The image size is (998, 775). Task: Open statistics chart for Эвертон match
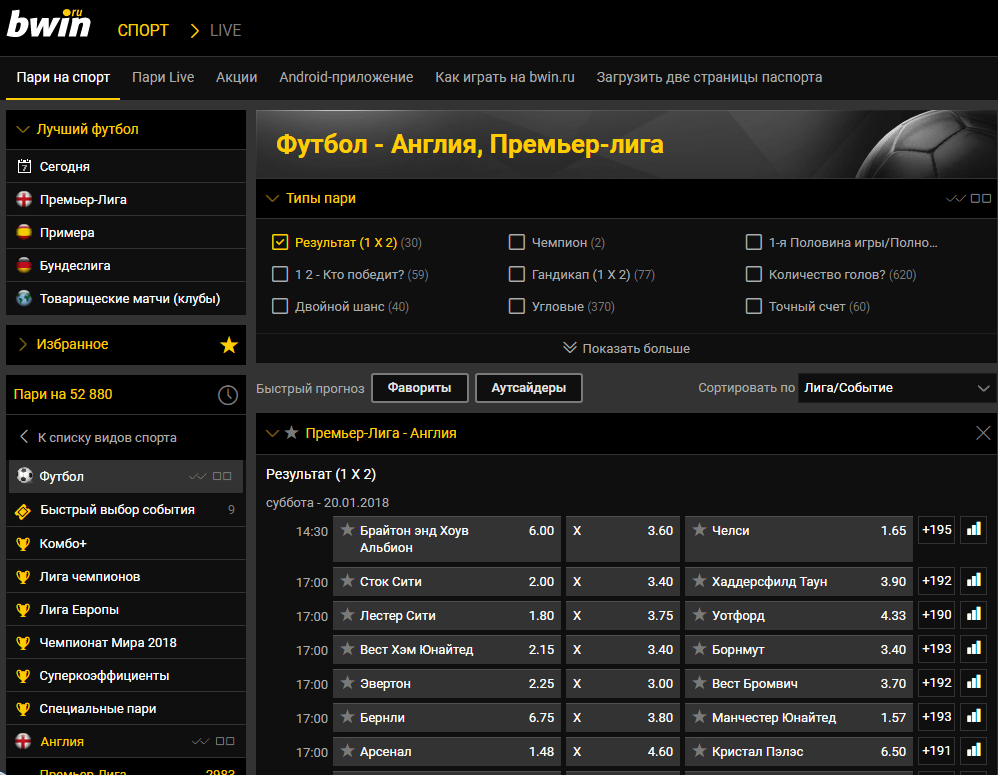pyautogui.click(x=974, y=683)
